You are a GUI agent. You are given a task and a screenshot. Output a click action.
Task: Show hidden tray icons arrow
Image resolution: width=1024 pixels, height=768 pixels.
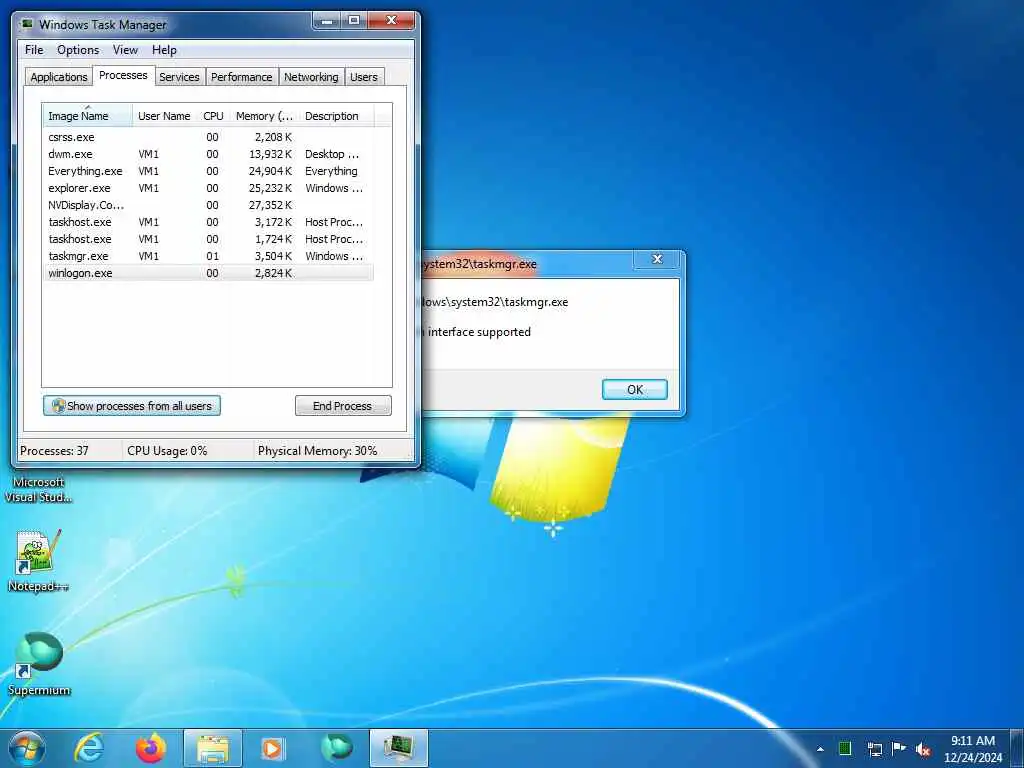[x=820, y=749]
